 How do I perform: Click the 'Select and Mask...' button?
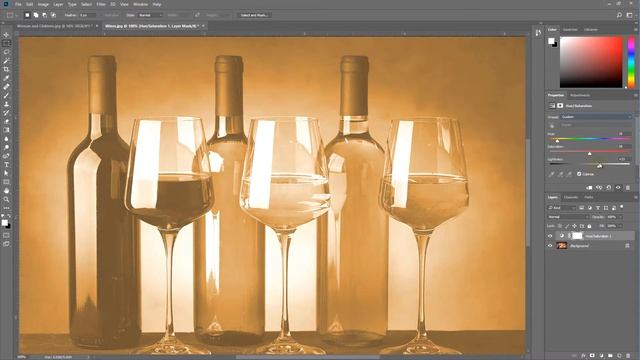(254, 15)
